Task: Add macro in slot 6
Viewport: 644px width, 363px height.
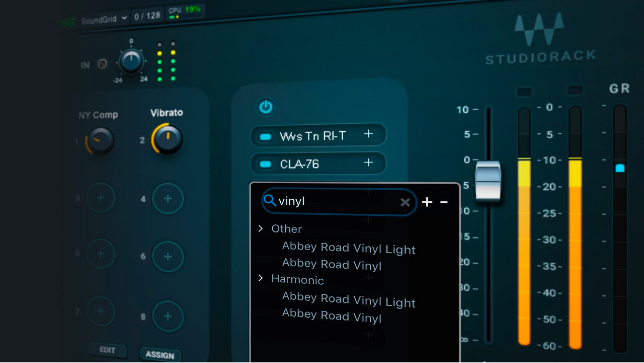Action: 168,257
